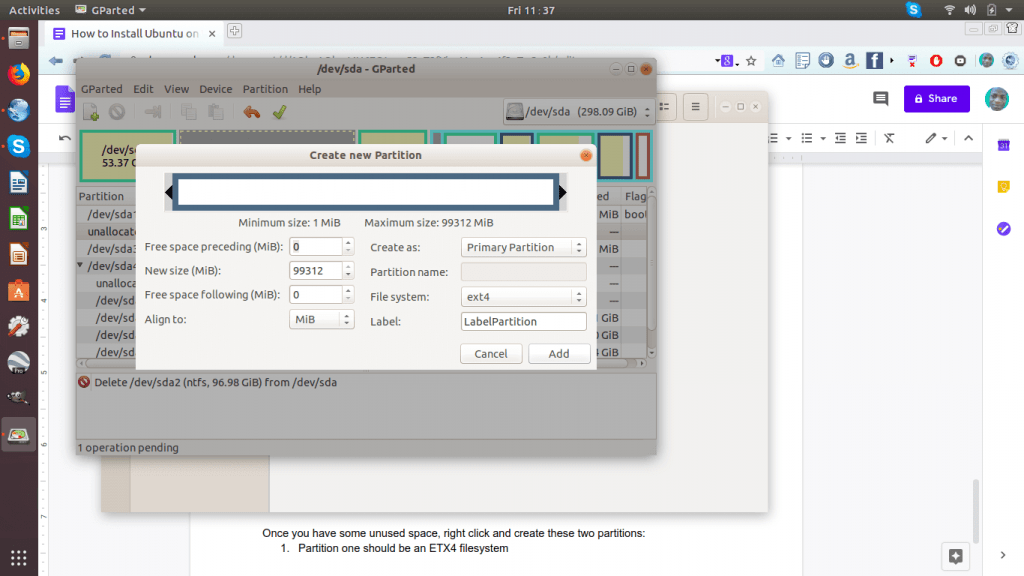Open the Create as Primary Partition dropdown
Screen dimensions: 1024x576
(523, 247)
